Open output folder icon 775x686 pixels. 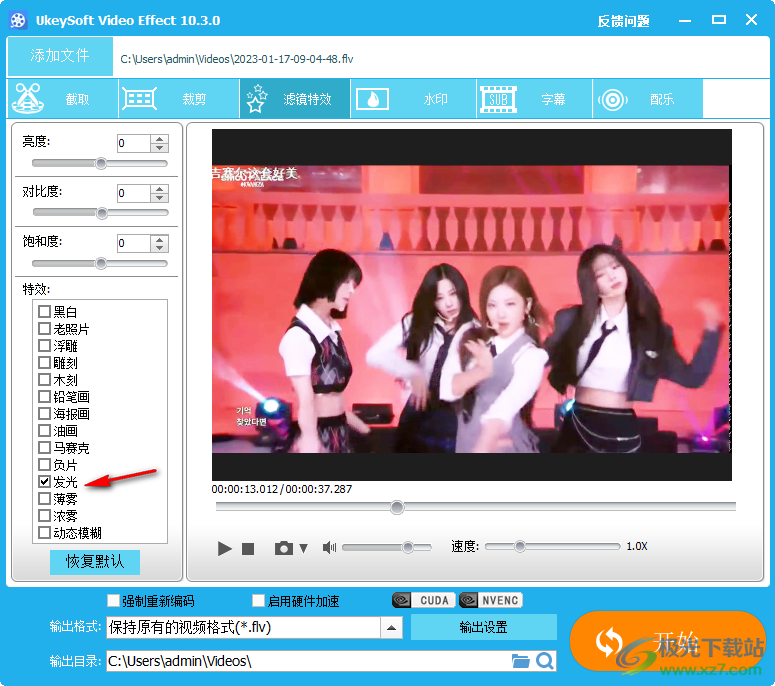(520, 661)
